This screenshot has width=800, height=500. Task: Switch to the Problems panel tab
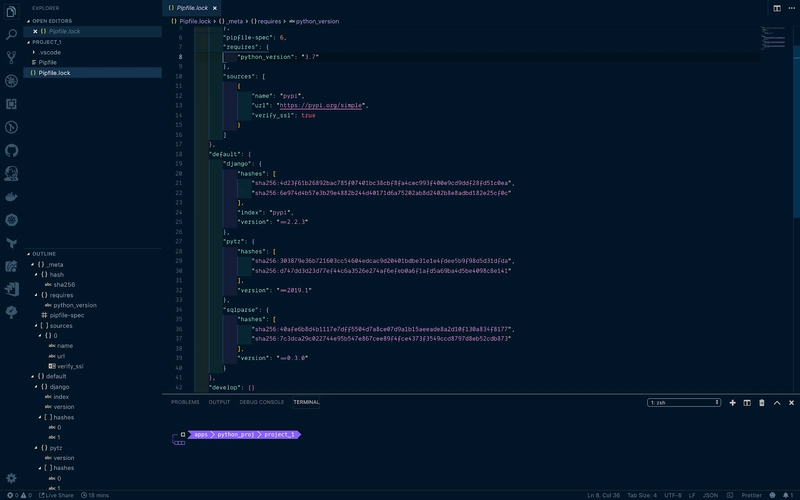pyautogui.click(x=185, y=402)
